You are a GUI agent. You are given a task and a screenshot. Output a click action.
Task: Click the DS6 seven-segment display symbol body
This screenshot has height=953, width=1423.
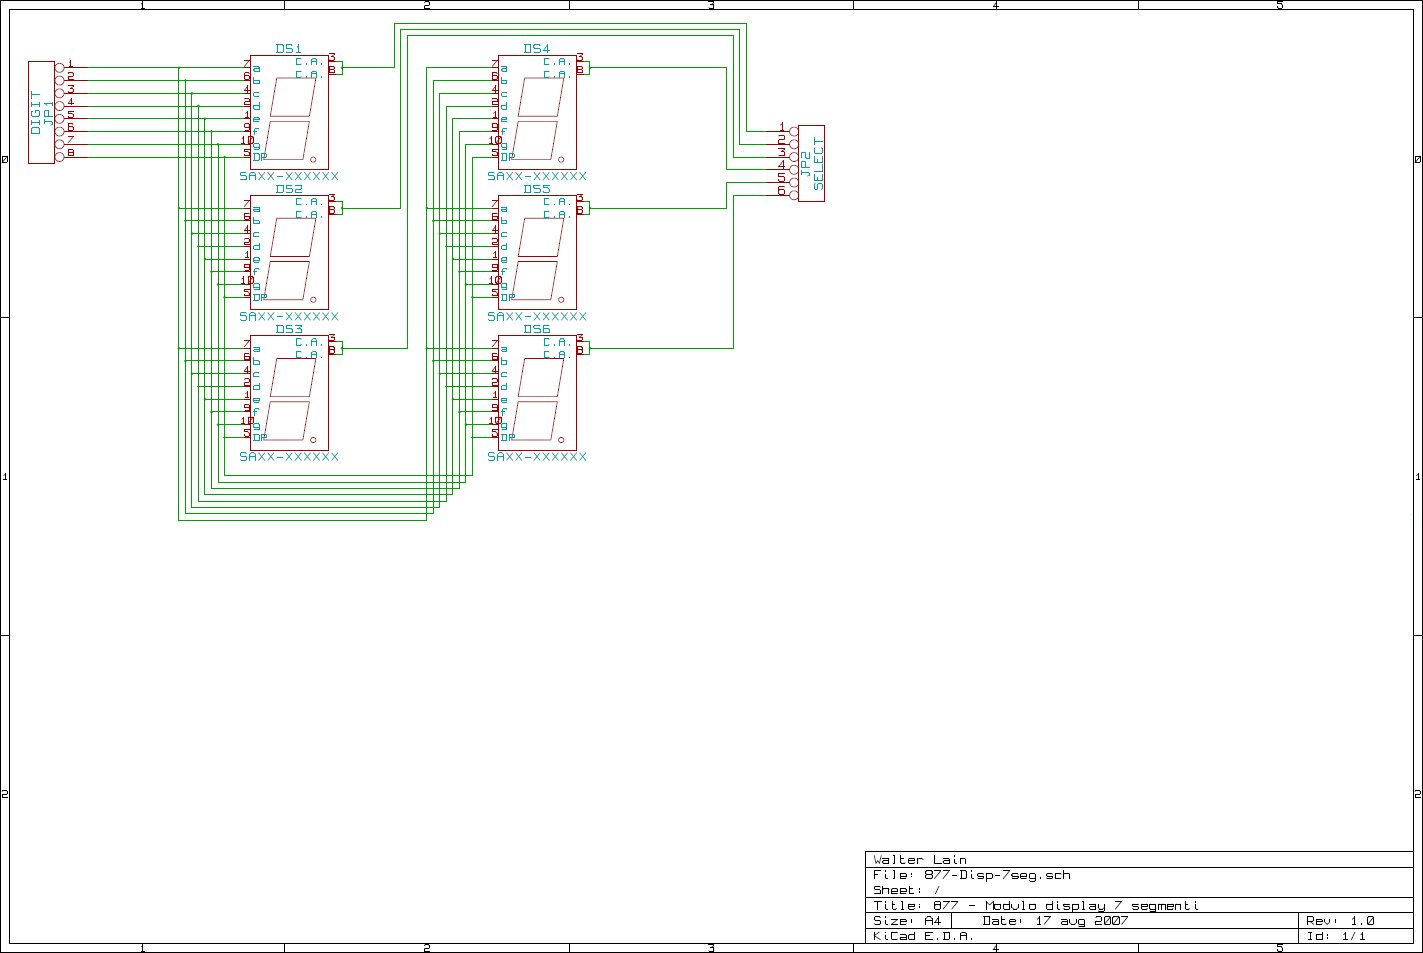537,392
